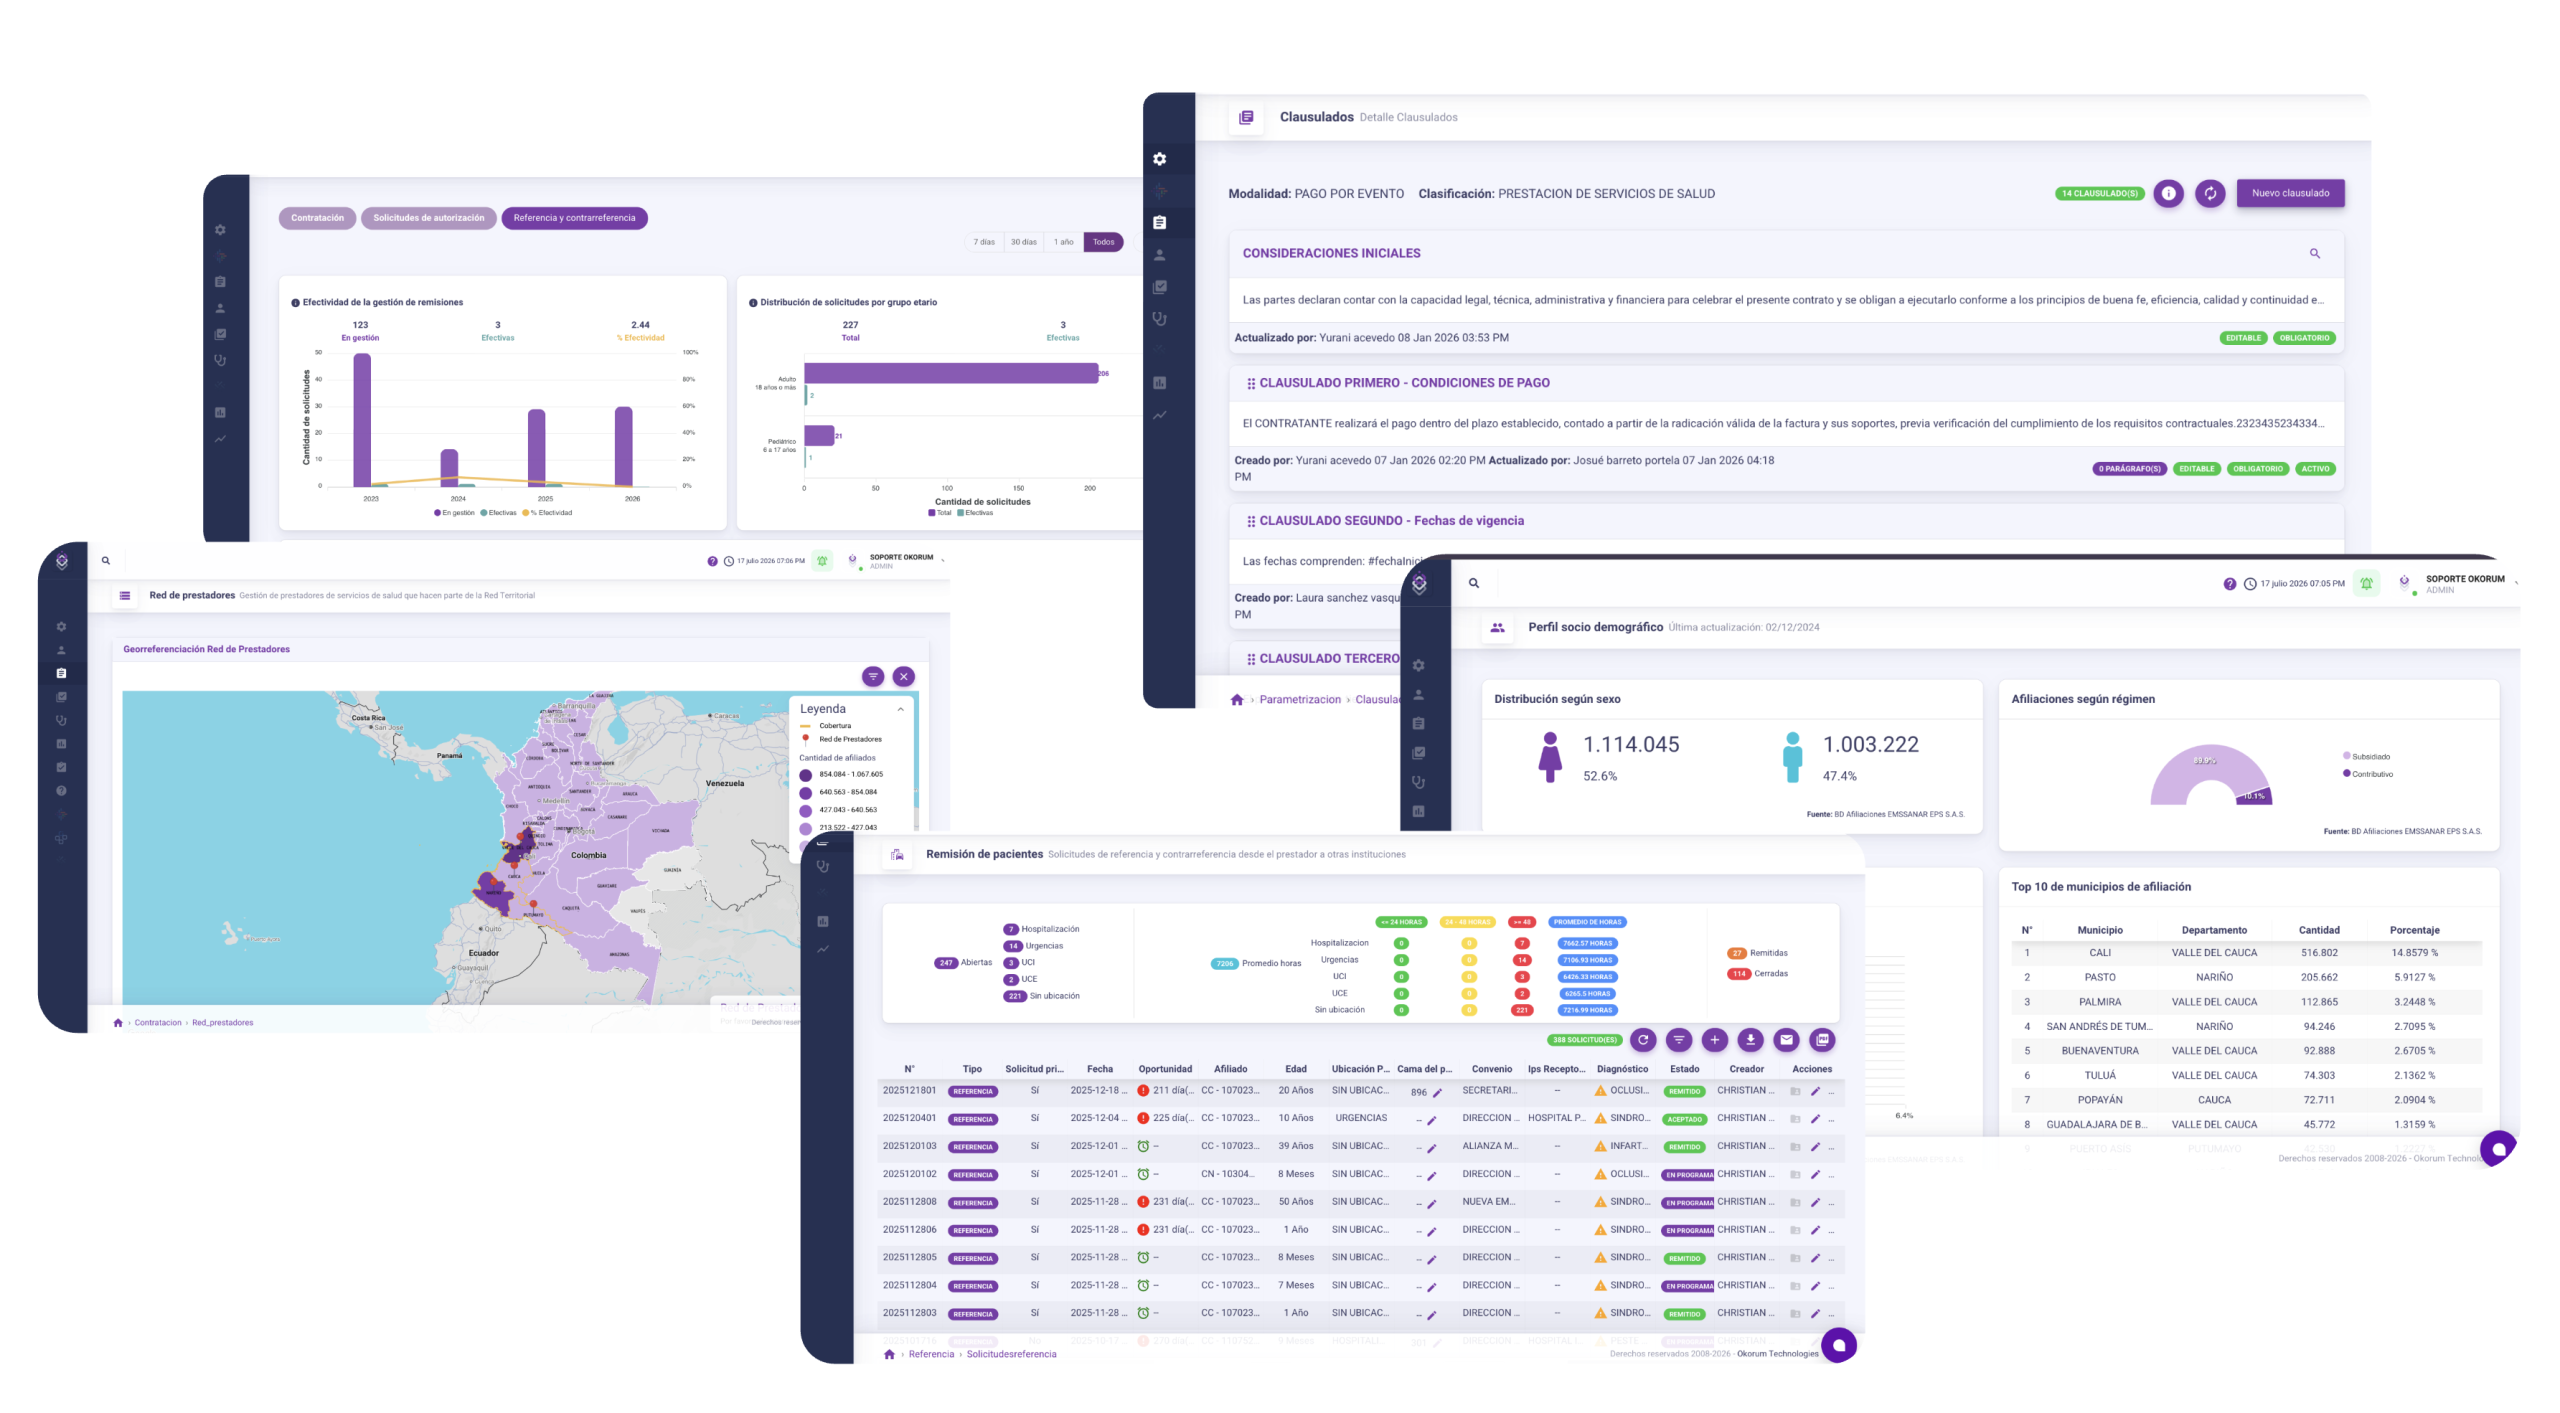Open the map filter icon above Leyenda
This screenshot has height=1413, width=2560.
coord(873,677)
